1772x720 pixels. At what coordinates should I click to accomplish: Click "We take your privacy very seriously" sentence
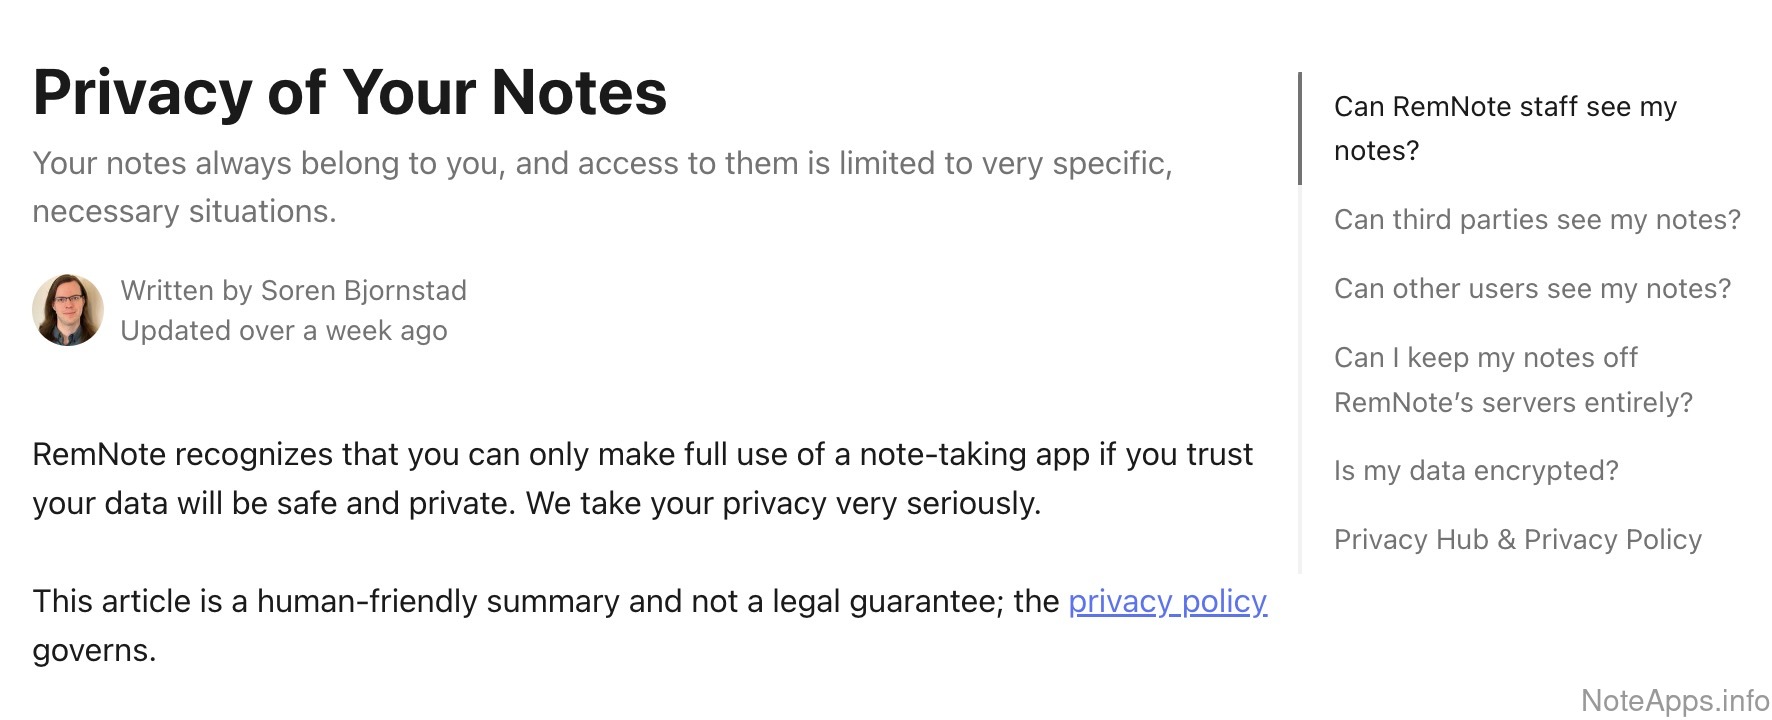click(x=783, y=503)
